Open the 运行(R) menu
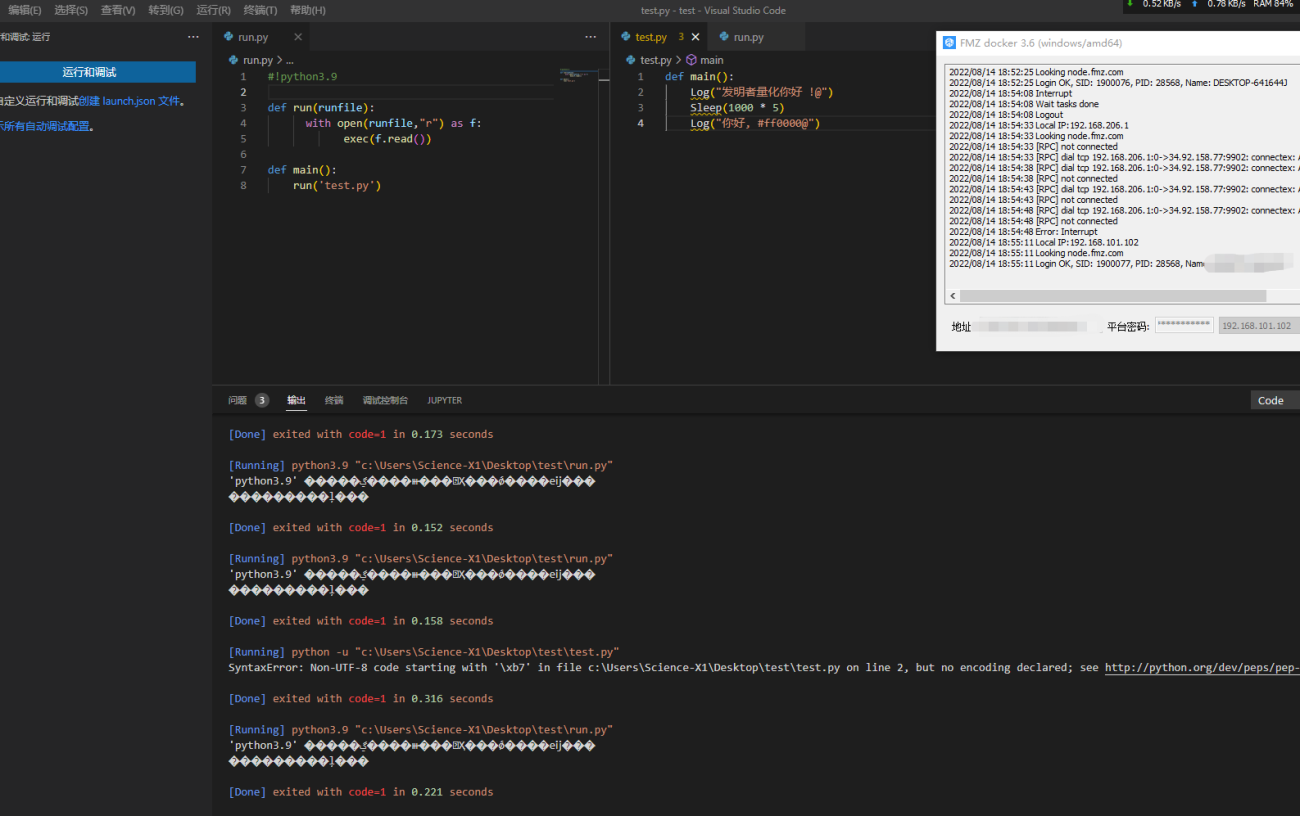 [x=213, y=10]
